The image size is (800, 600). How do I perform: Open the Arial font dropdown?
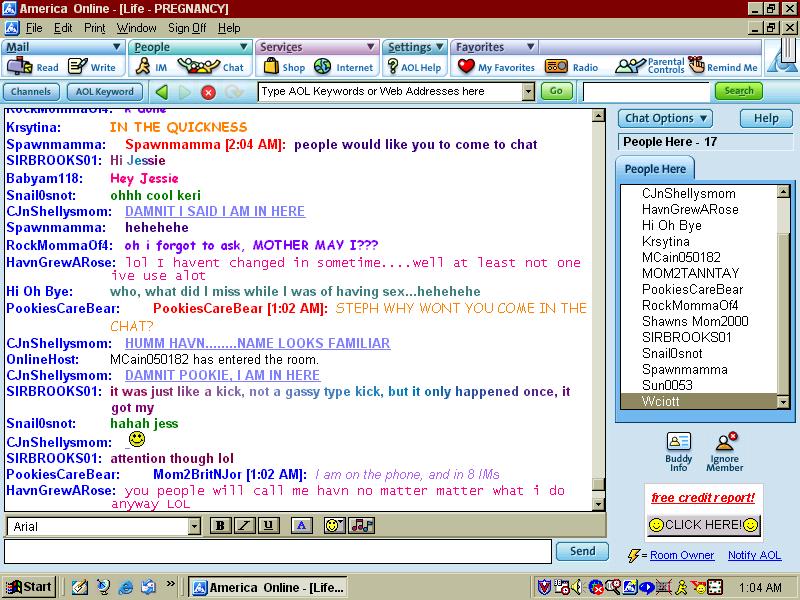click(194, 526)
